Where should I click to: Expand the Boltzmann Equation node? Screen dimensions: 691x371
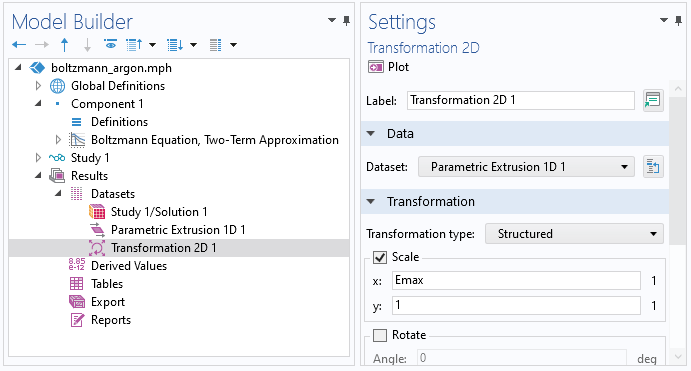pyautogui.click(x=58, y=140)
